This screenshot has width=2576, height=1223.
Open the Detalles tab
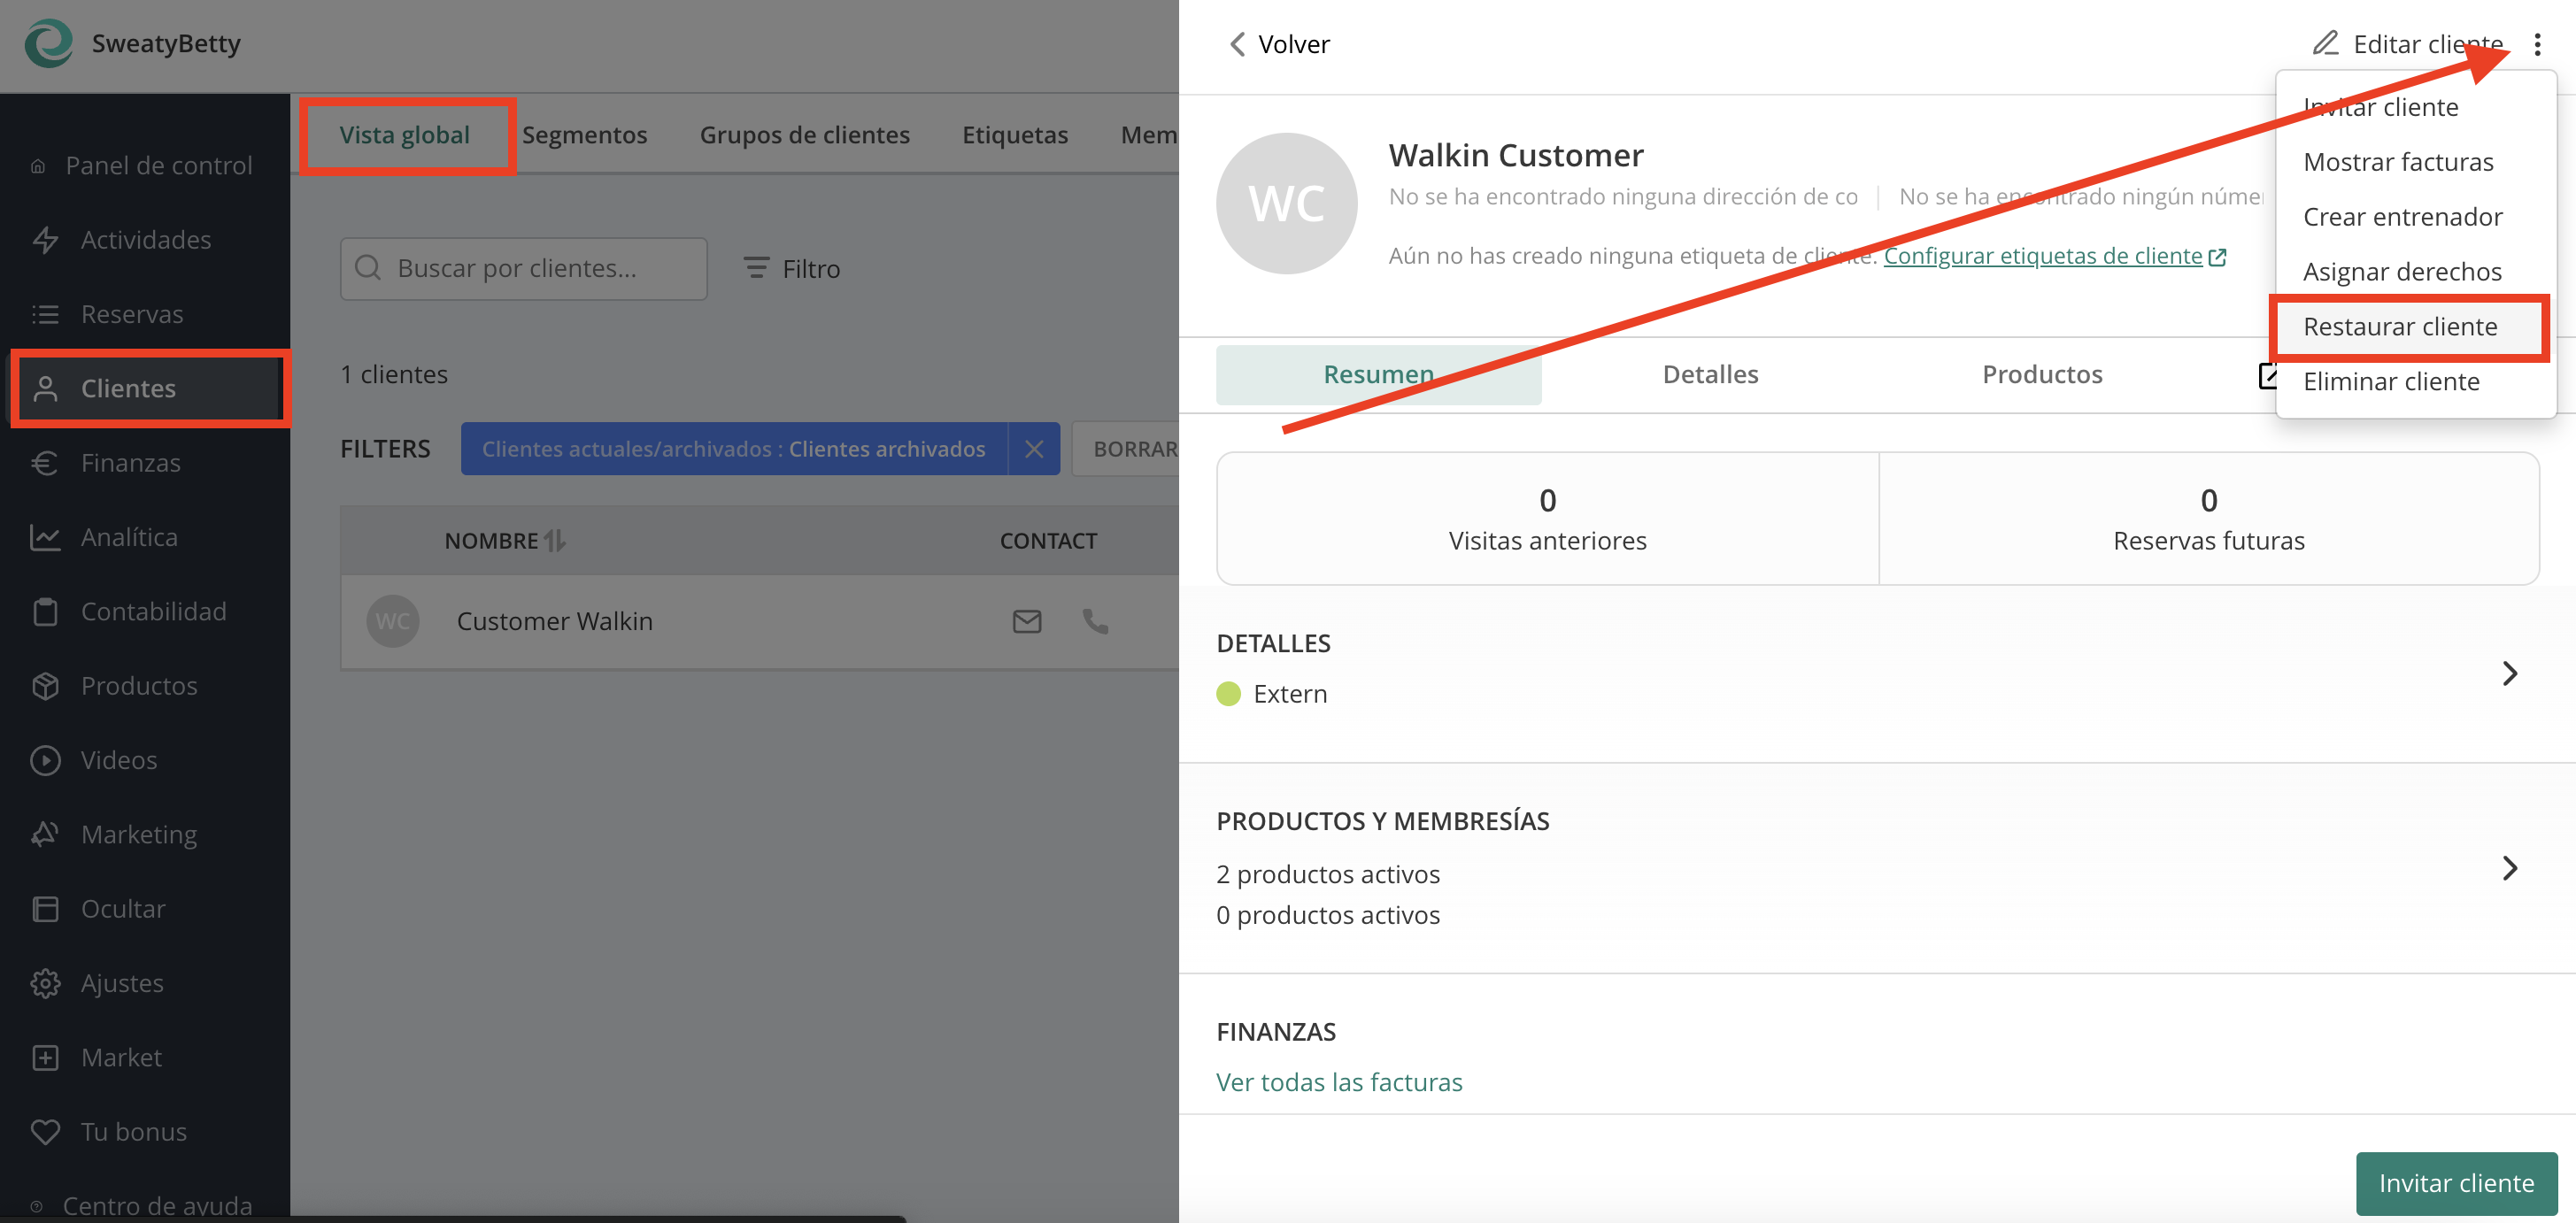1710,374
